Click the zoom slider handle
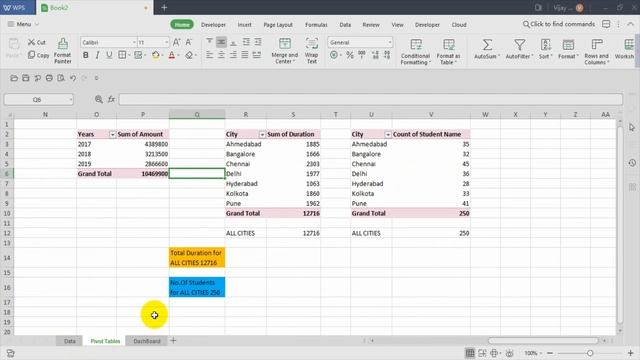 (590, 353)
